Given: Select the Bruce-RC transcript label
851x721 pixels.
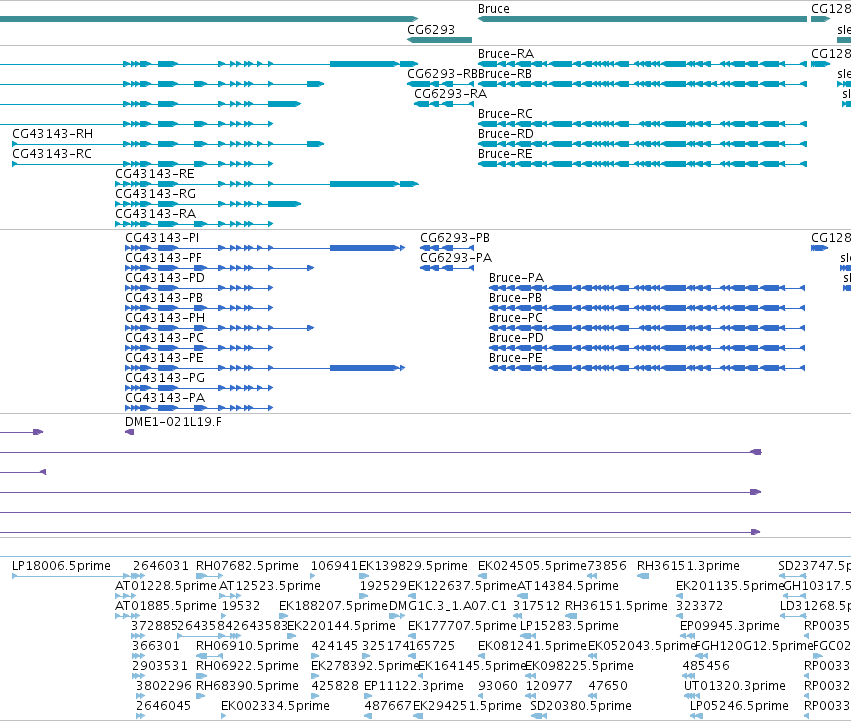Looking at the screenshot, I should [505, 114].
